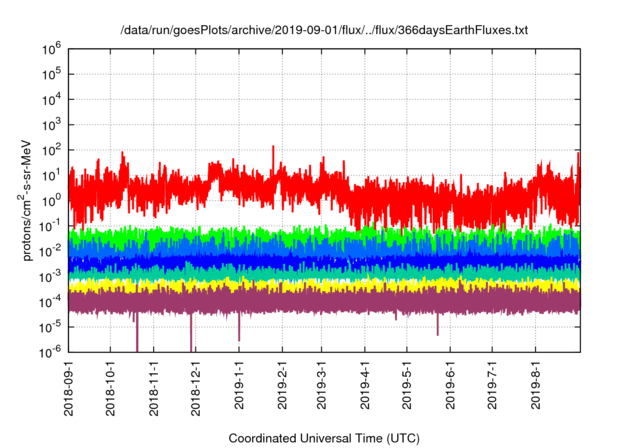Select the y-axis label protons/cm²-s-sr-MeV
The height and width of the screenshot is (448, 640).
(x=27, y=200)
